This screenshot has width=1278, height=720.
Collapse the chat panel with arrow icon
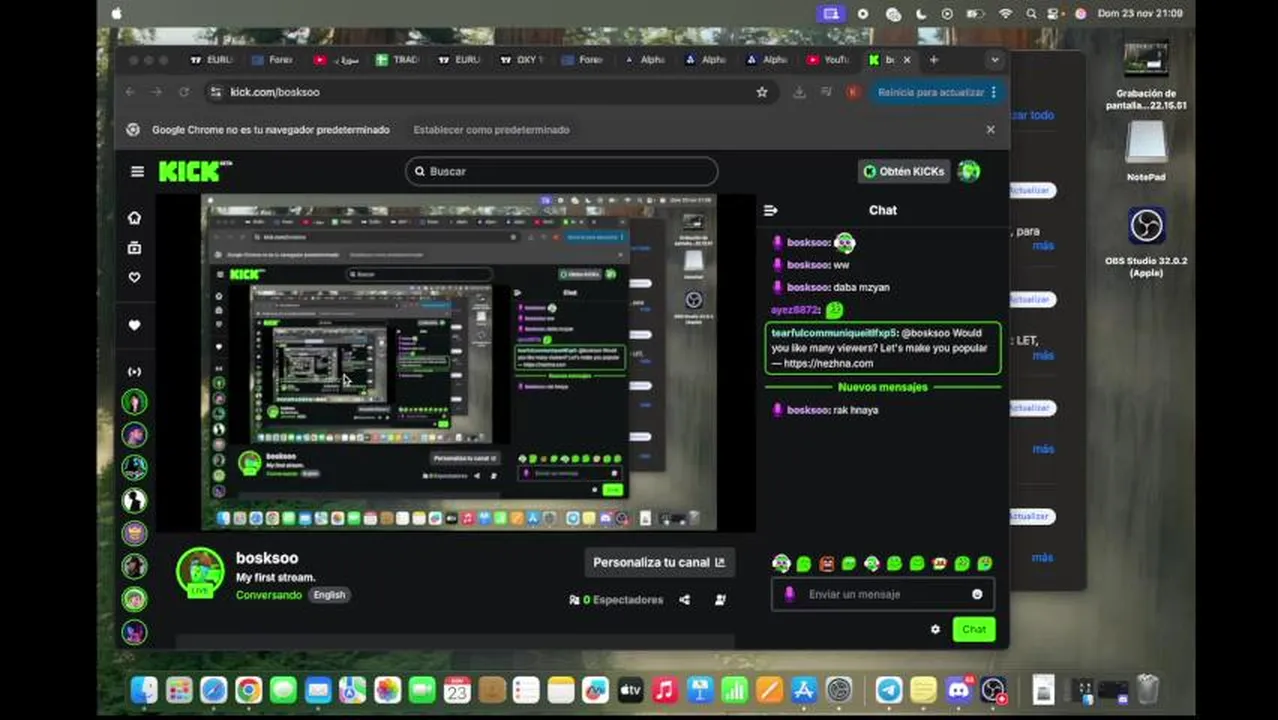click(x=770, y=210)
